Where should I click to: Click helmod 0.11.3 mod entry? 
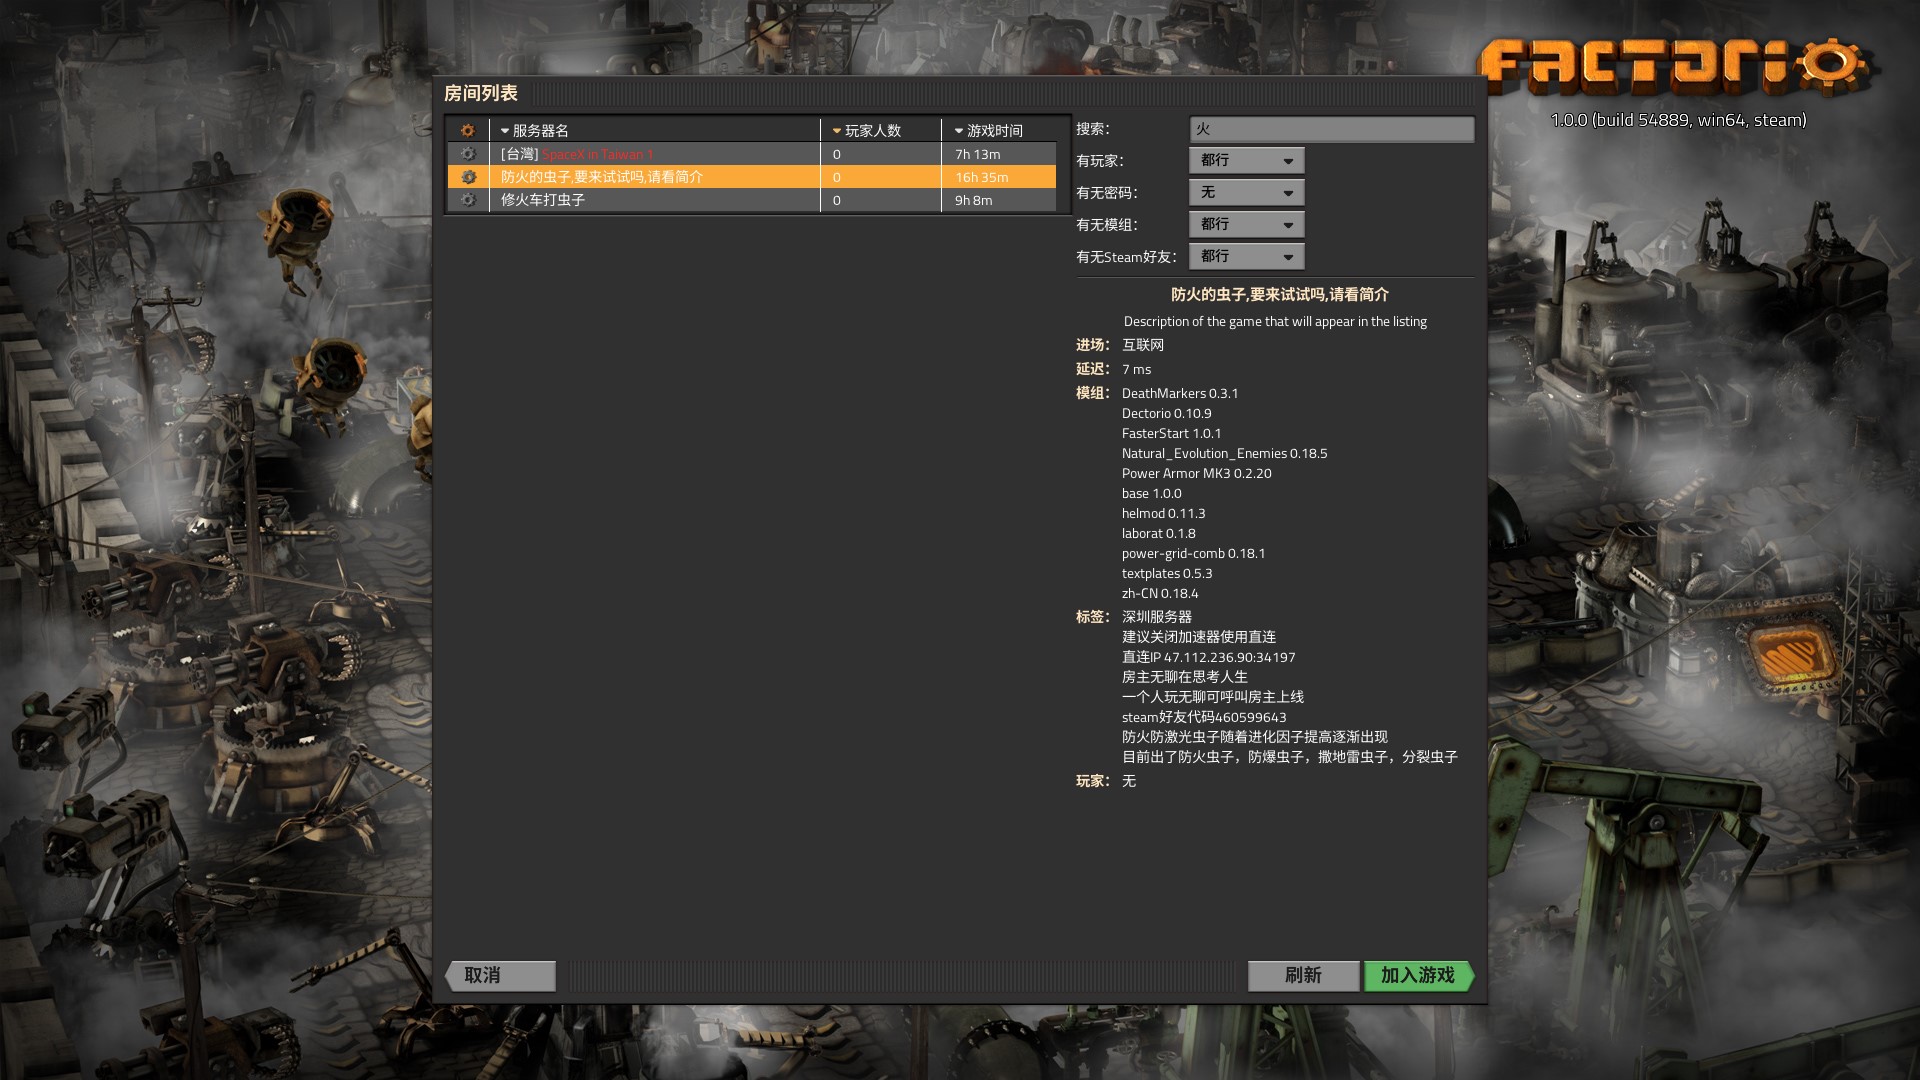[x=1163, y=514]
